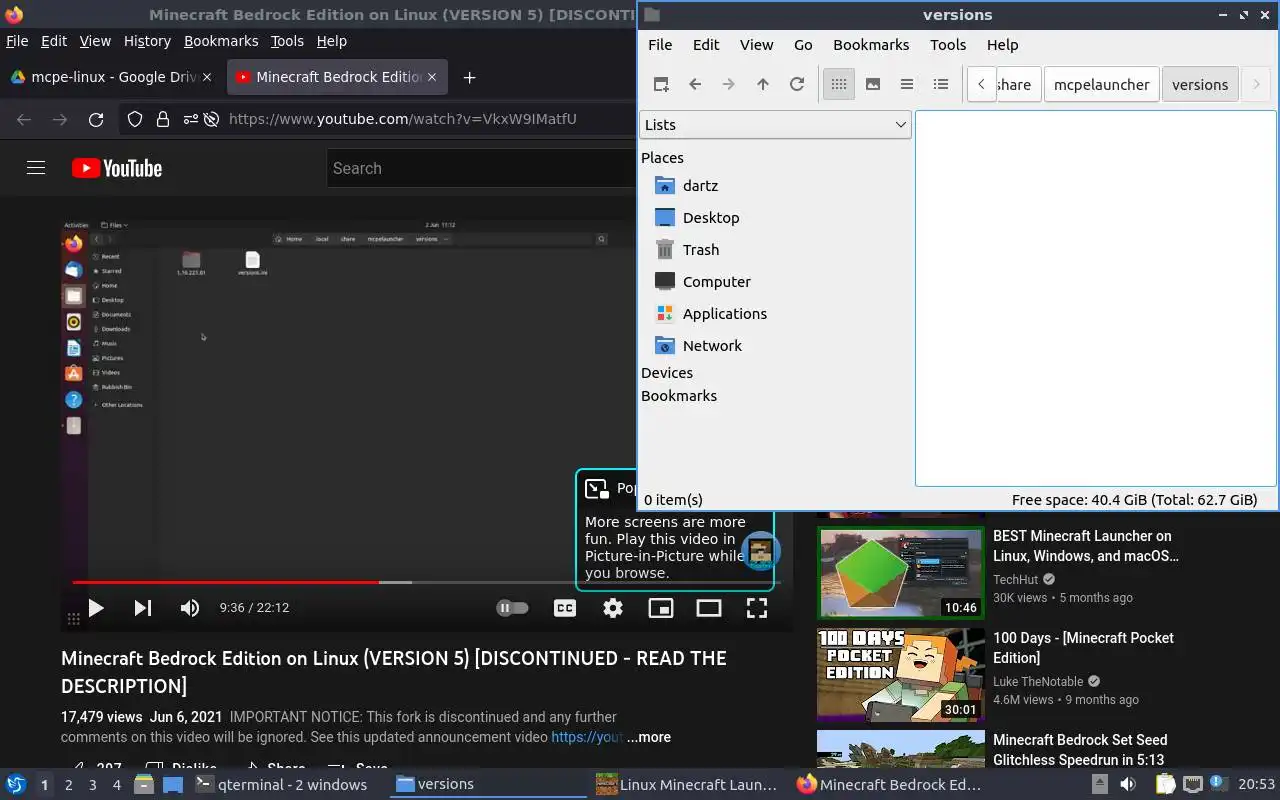Switch to thumbnail view in the file manager
This screenshot has width=1280, height=800.
point(873,84)
